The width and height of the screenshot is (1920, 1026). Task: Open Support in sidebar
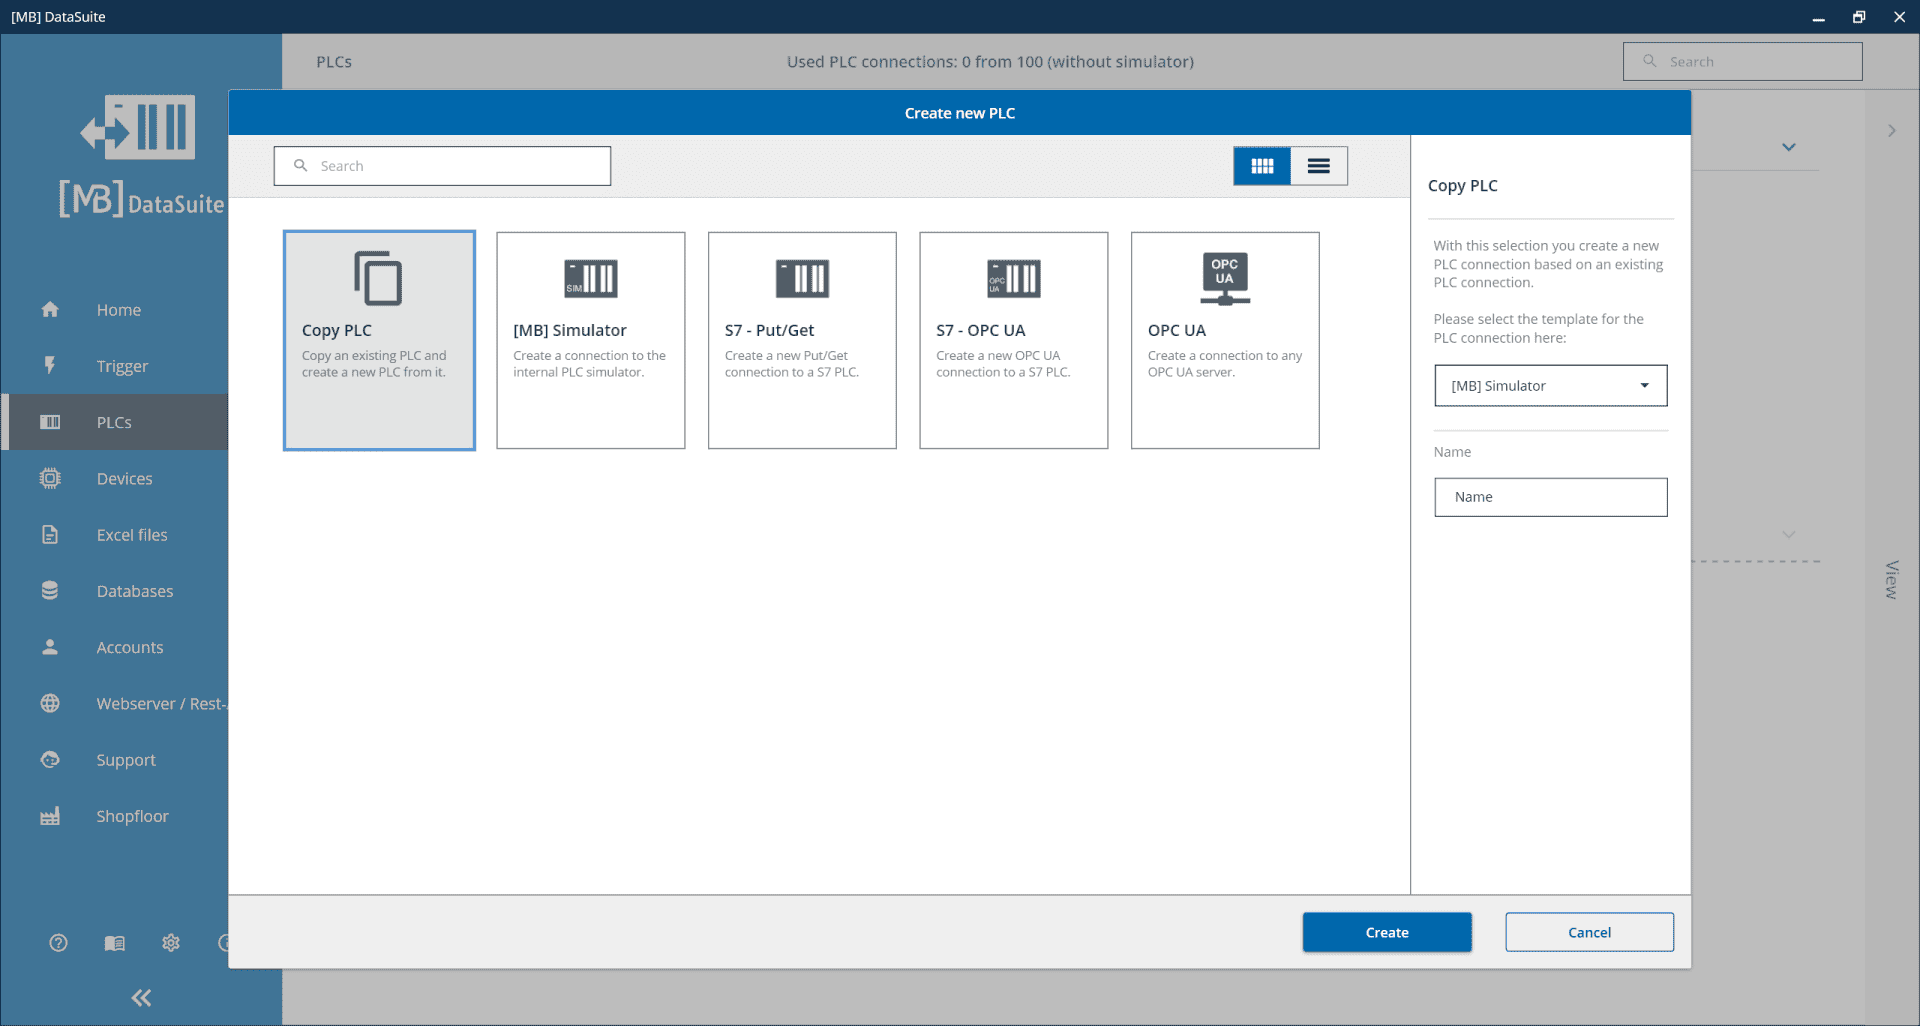click(126, 760)
